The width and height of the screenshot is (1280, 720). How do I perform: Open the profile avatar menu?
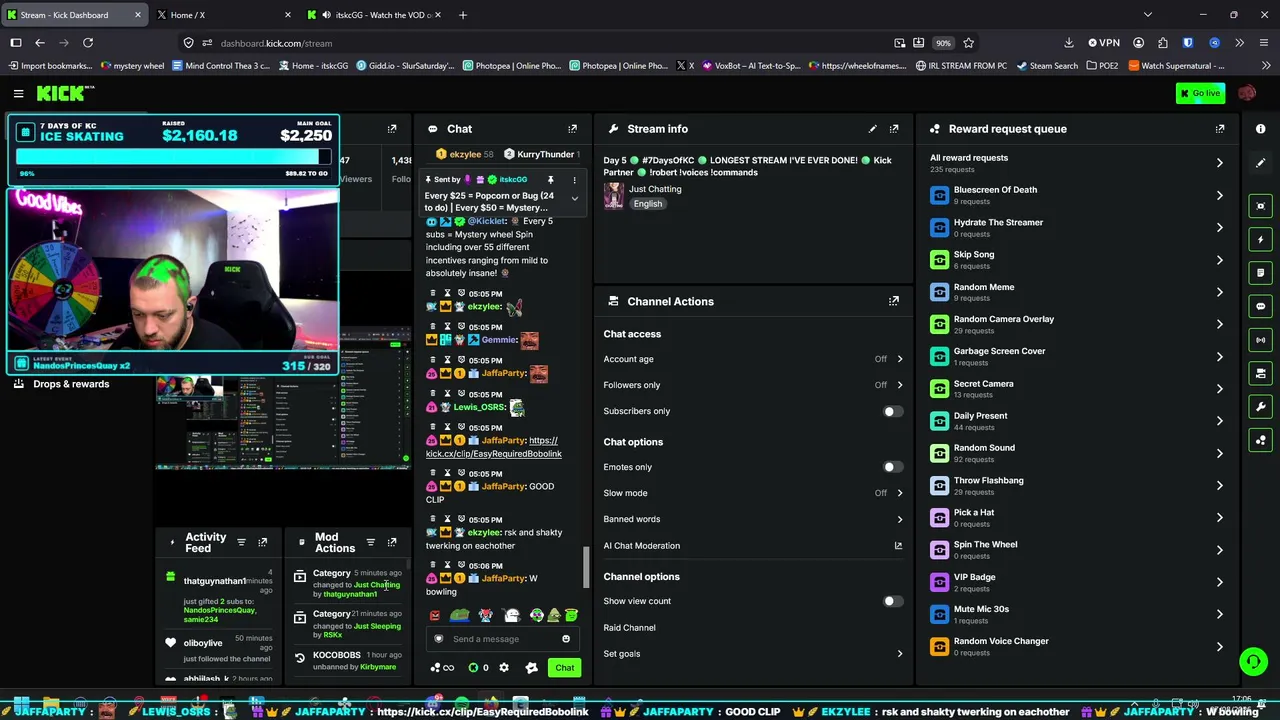(x=1246, y=93)
